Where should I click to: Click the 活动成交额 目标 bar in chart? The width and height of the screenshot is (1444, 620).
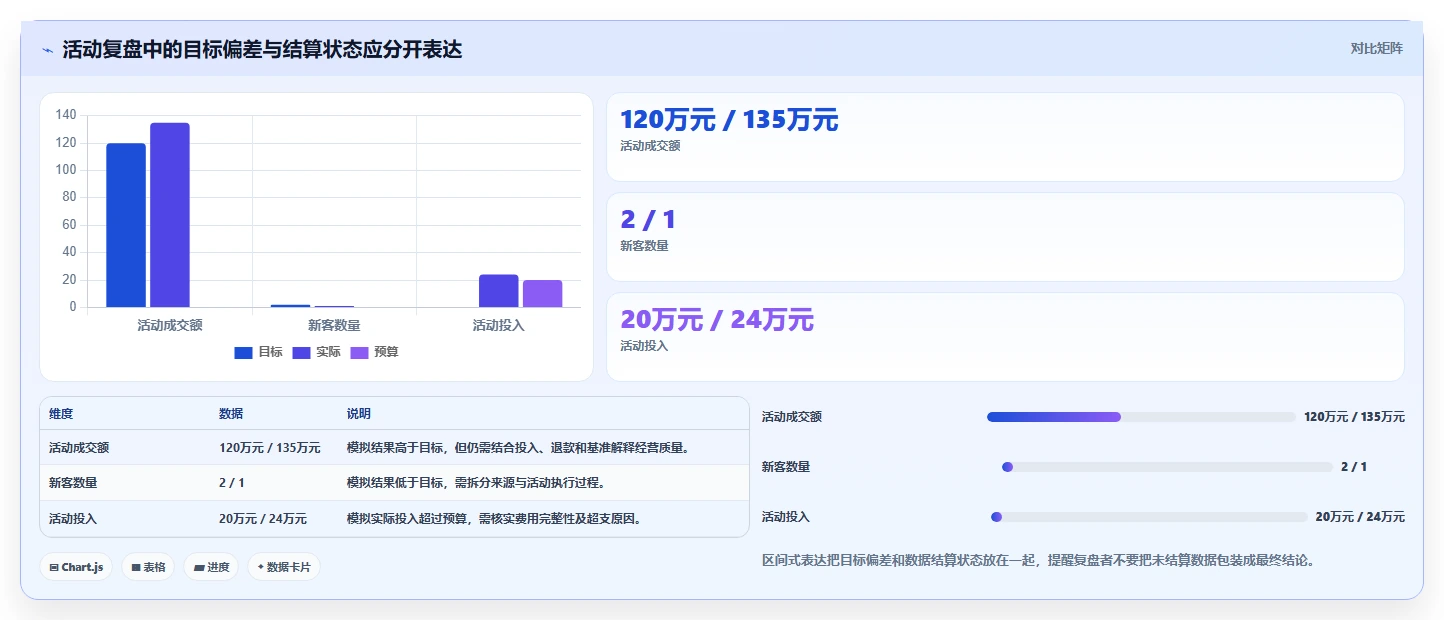click(x=126, y=225)
